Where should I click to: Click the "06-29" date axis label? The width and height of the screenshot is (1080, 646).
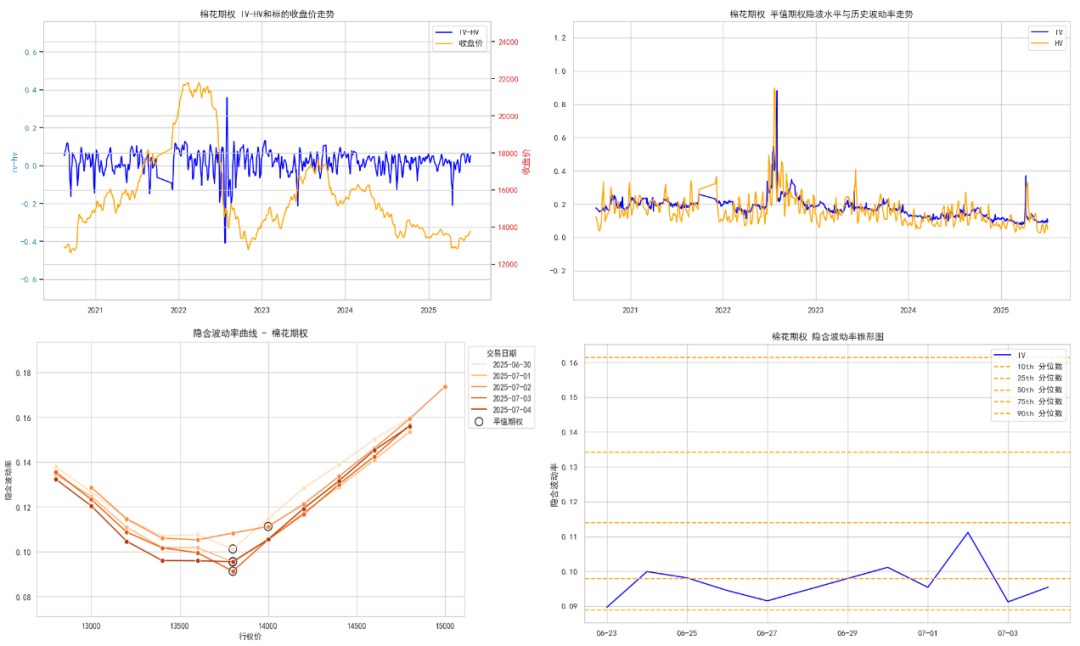tap(847, 633)
